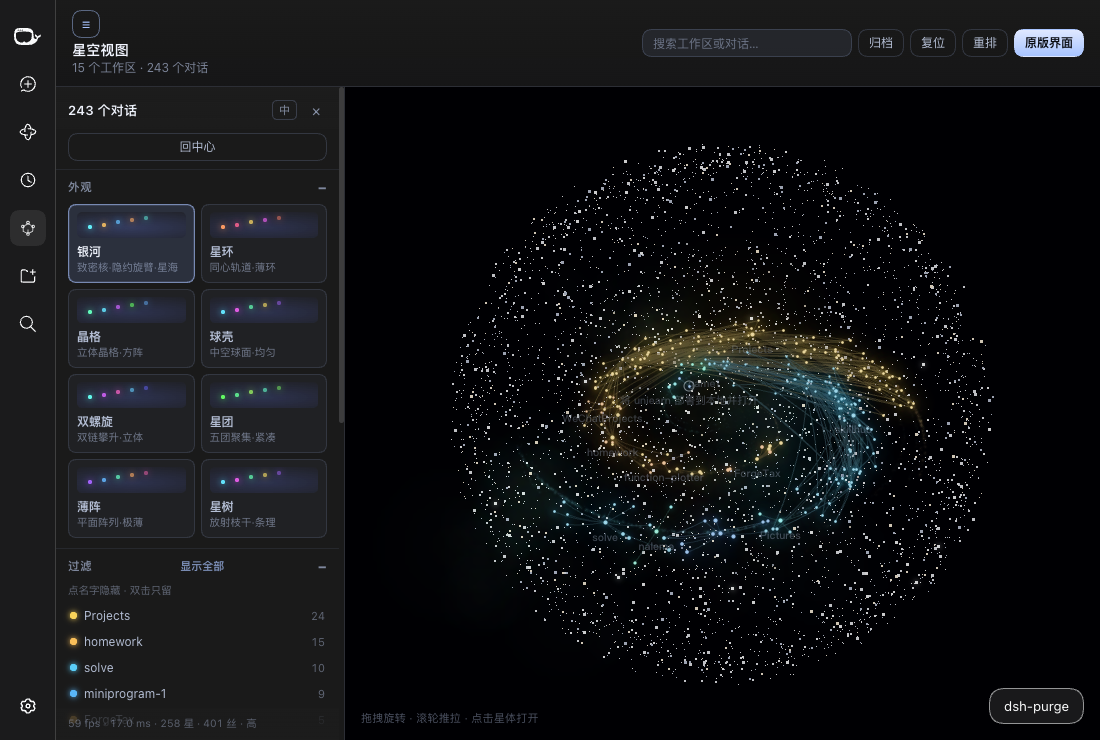Toggle homework filter row
The image size is (1100, 740).
pyautogui.click(x=197, y=642)
